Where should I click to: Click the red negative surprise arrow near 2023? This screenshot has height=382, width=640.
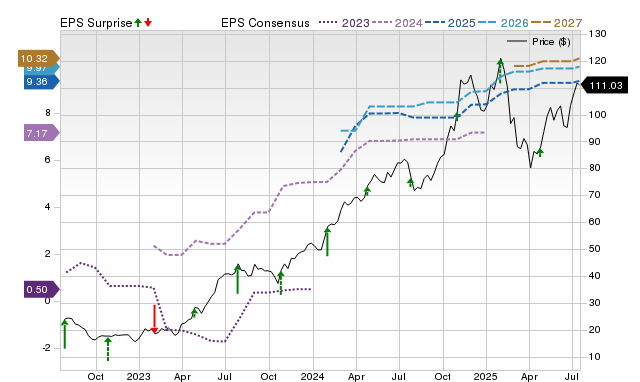click(x=154, y=319)
